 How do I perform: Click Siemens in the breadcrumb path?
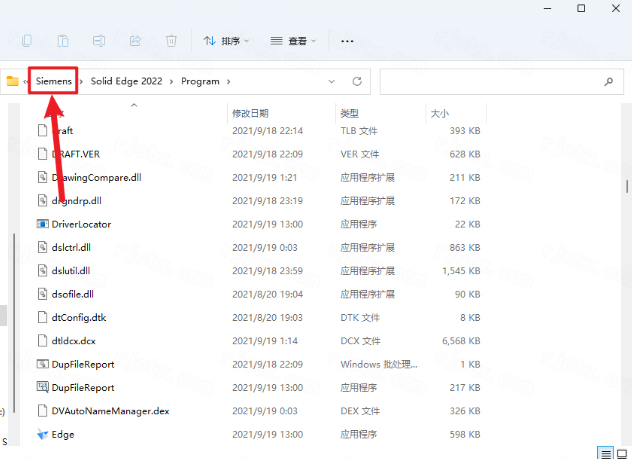54,81
